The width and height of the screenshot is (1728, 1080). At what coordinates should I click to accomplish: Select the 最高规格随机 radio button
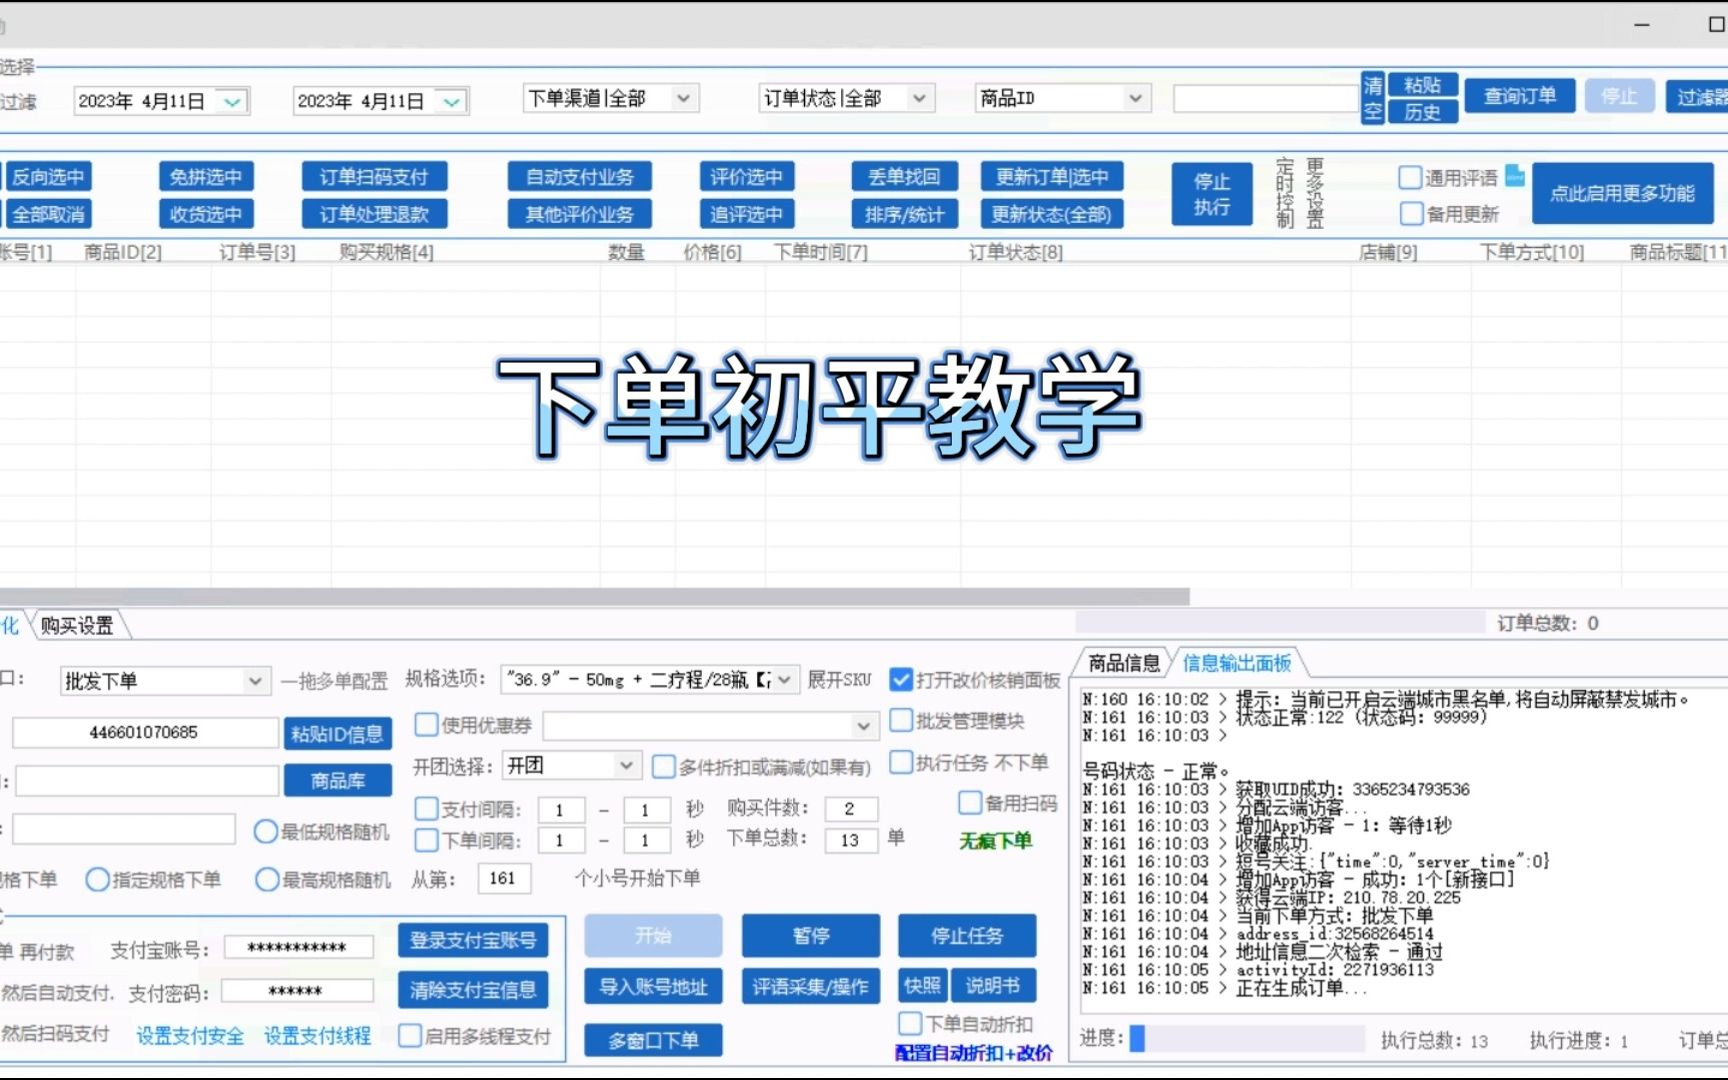point(266,879)
